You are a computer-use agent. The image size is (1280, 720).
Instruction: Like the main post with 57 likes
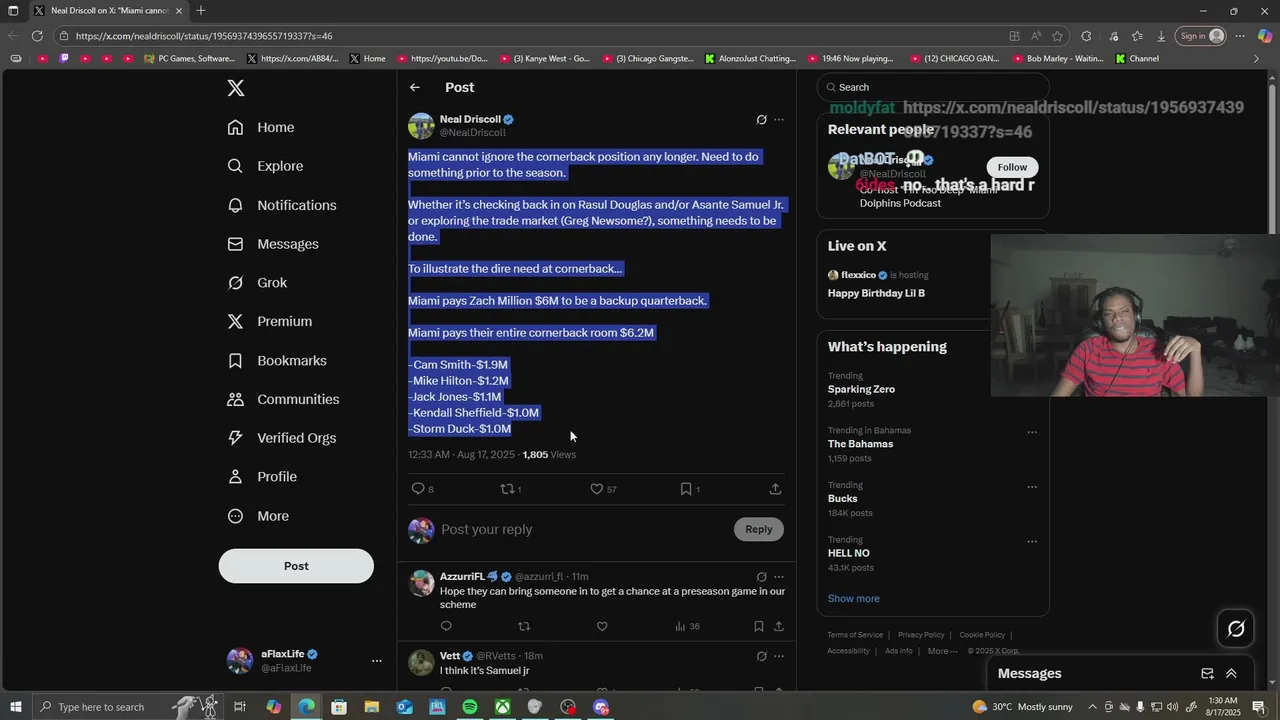597,489
